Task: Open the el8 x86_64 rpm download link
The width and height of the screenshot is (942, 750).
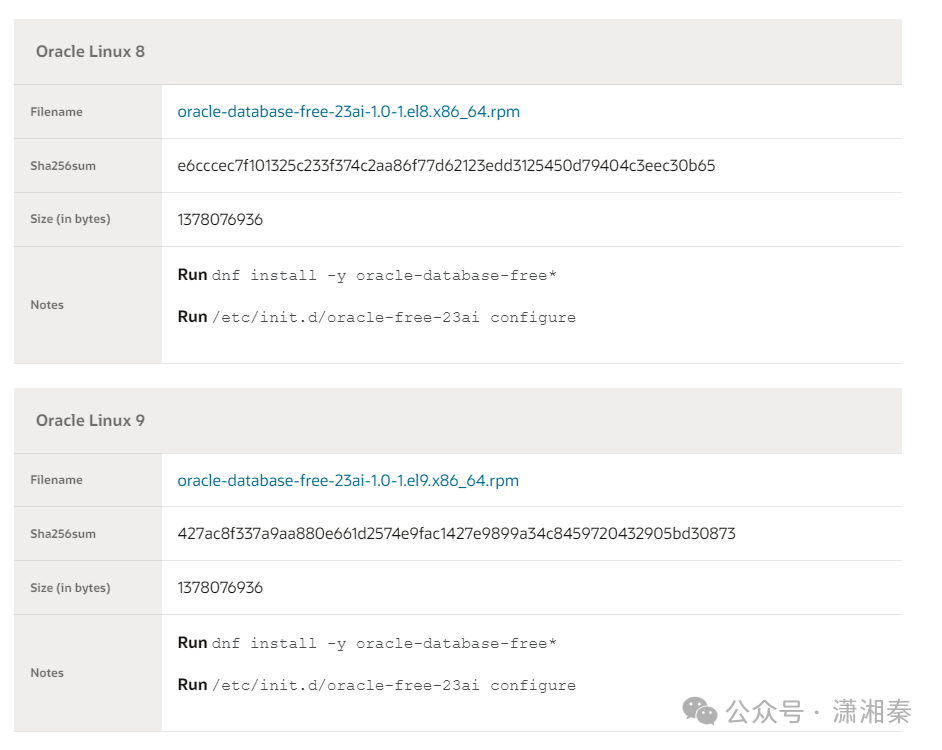Action: [x=348, y=112]
